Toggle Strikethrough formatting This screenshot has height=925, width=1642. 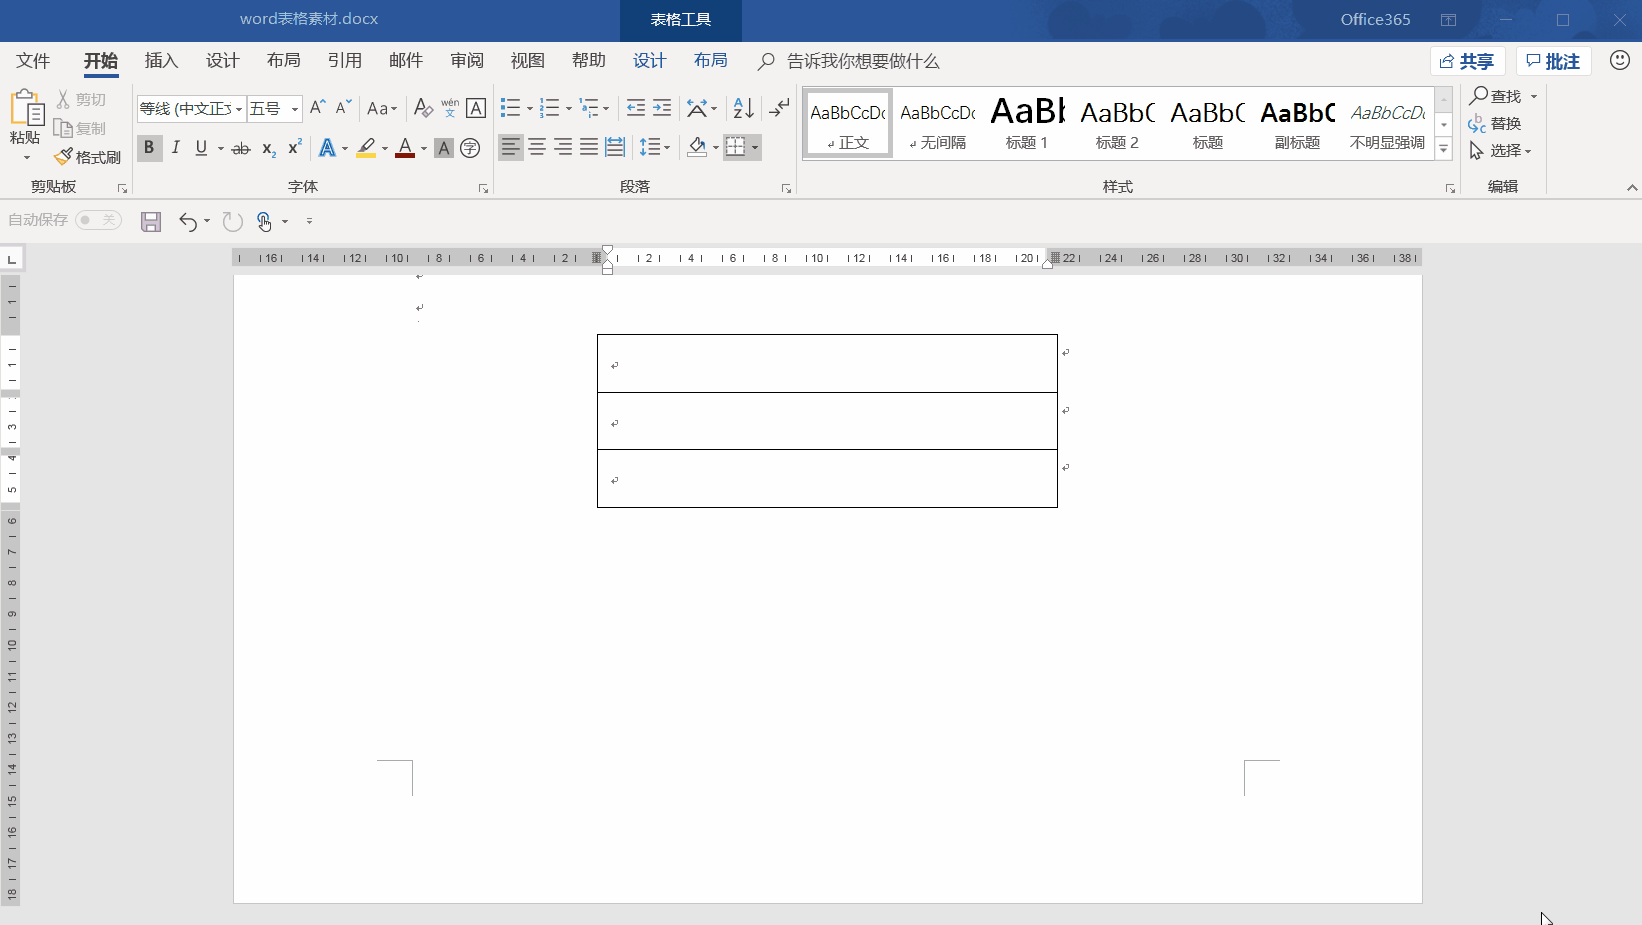click(x=241, y=148)
